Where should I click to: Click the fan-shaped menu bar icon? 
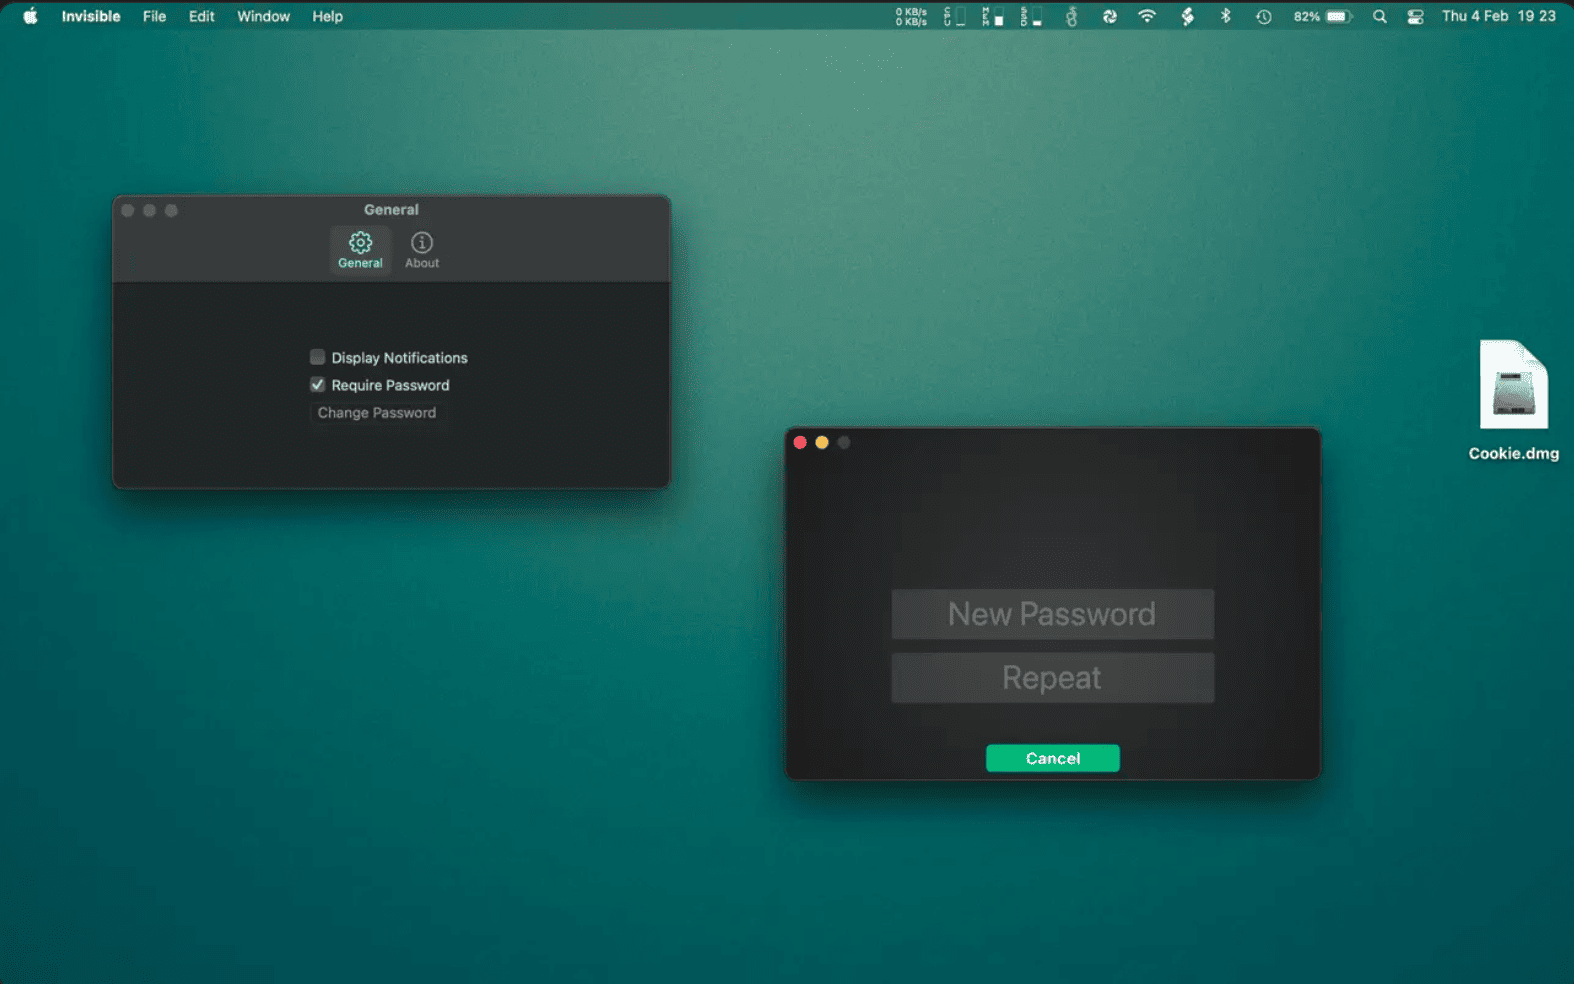1109,16
